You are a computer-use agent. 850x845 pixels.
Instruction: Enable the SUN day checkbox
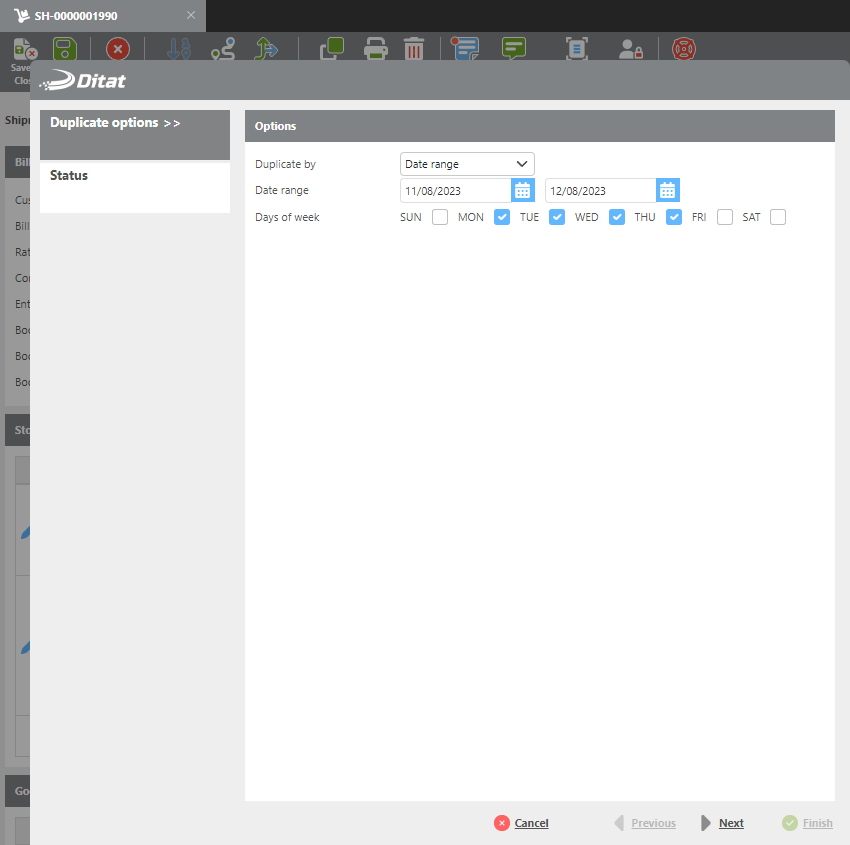click(440, 217)
